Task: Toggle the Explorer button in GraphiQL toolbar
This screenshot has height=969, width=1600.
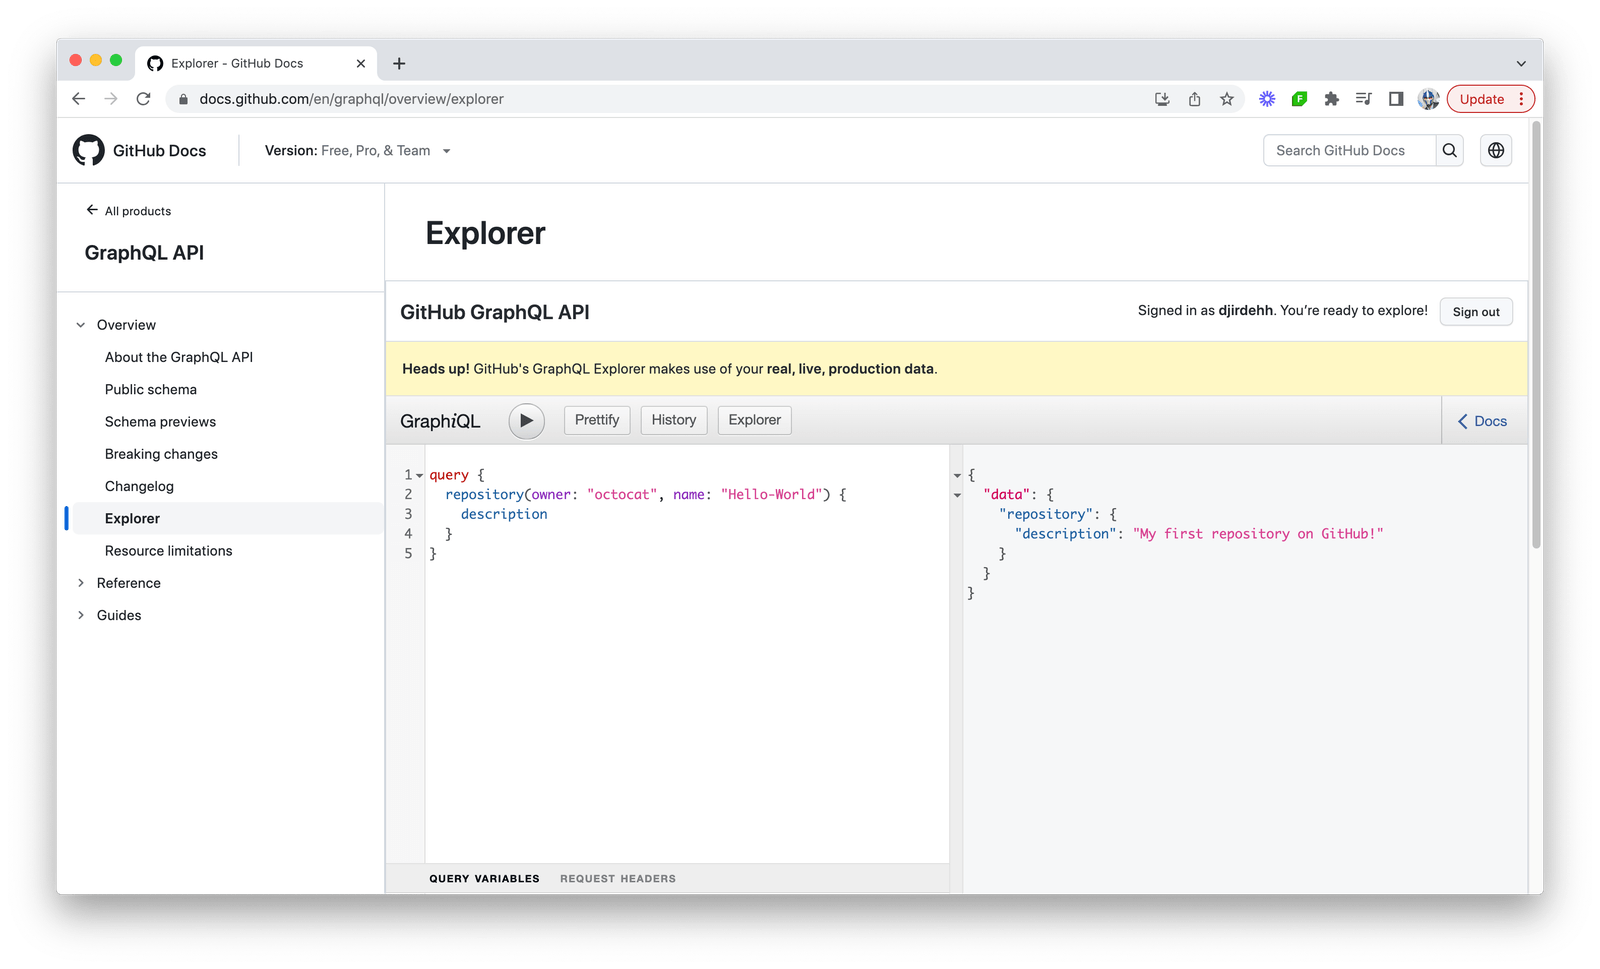Action: (755, 420)
